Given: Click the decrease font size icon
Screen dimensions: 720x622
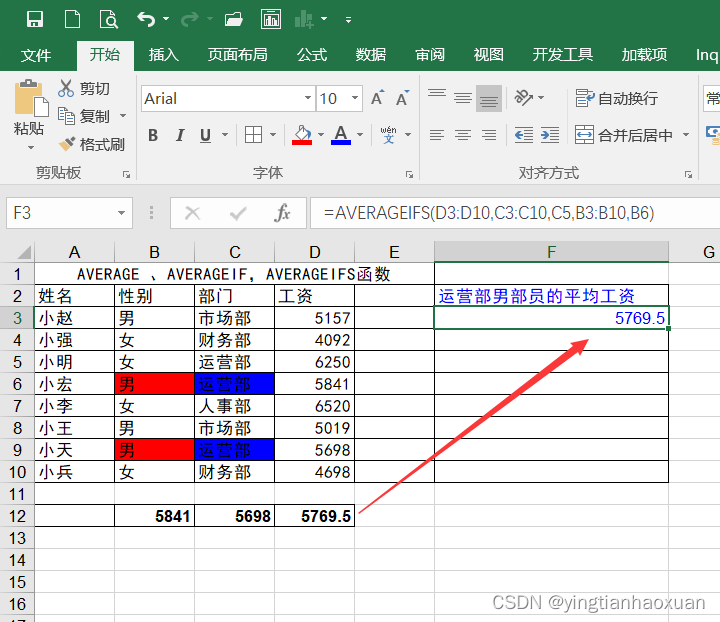Looking at the screenshot, I should (402, 98).
